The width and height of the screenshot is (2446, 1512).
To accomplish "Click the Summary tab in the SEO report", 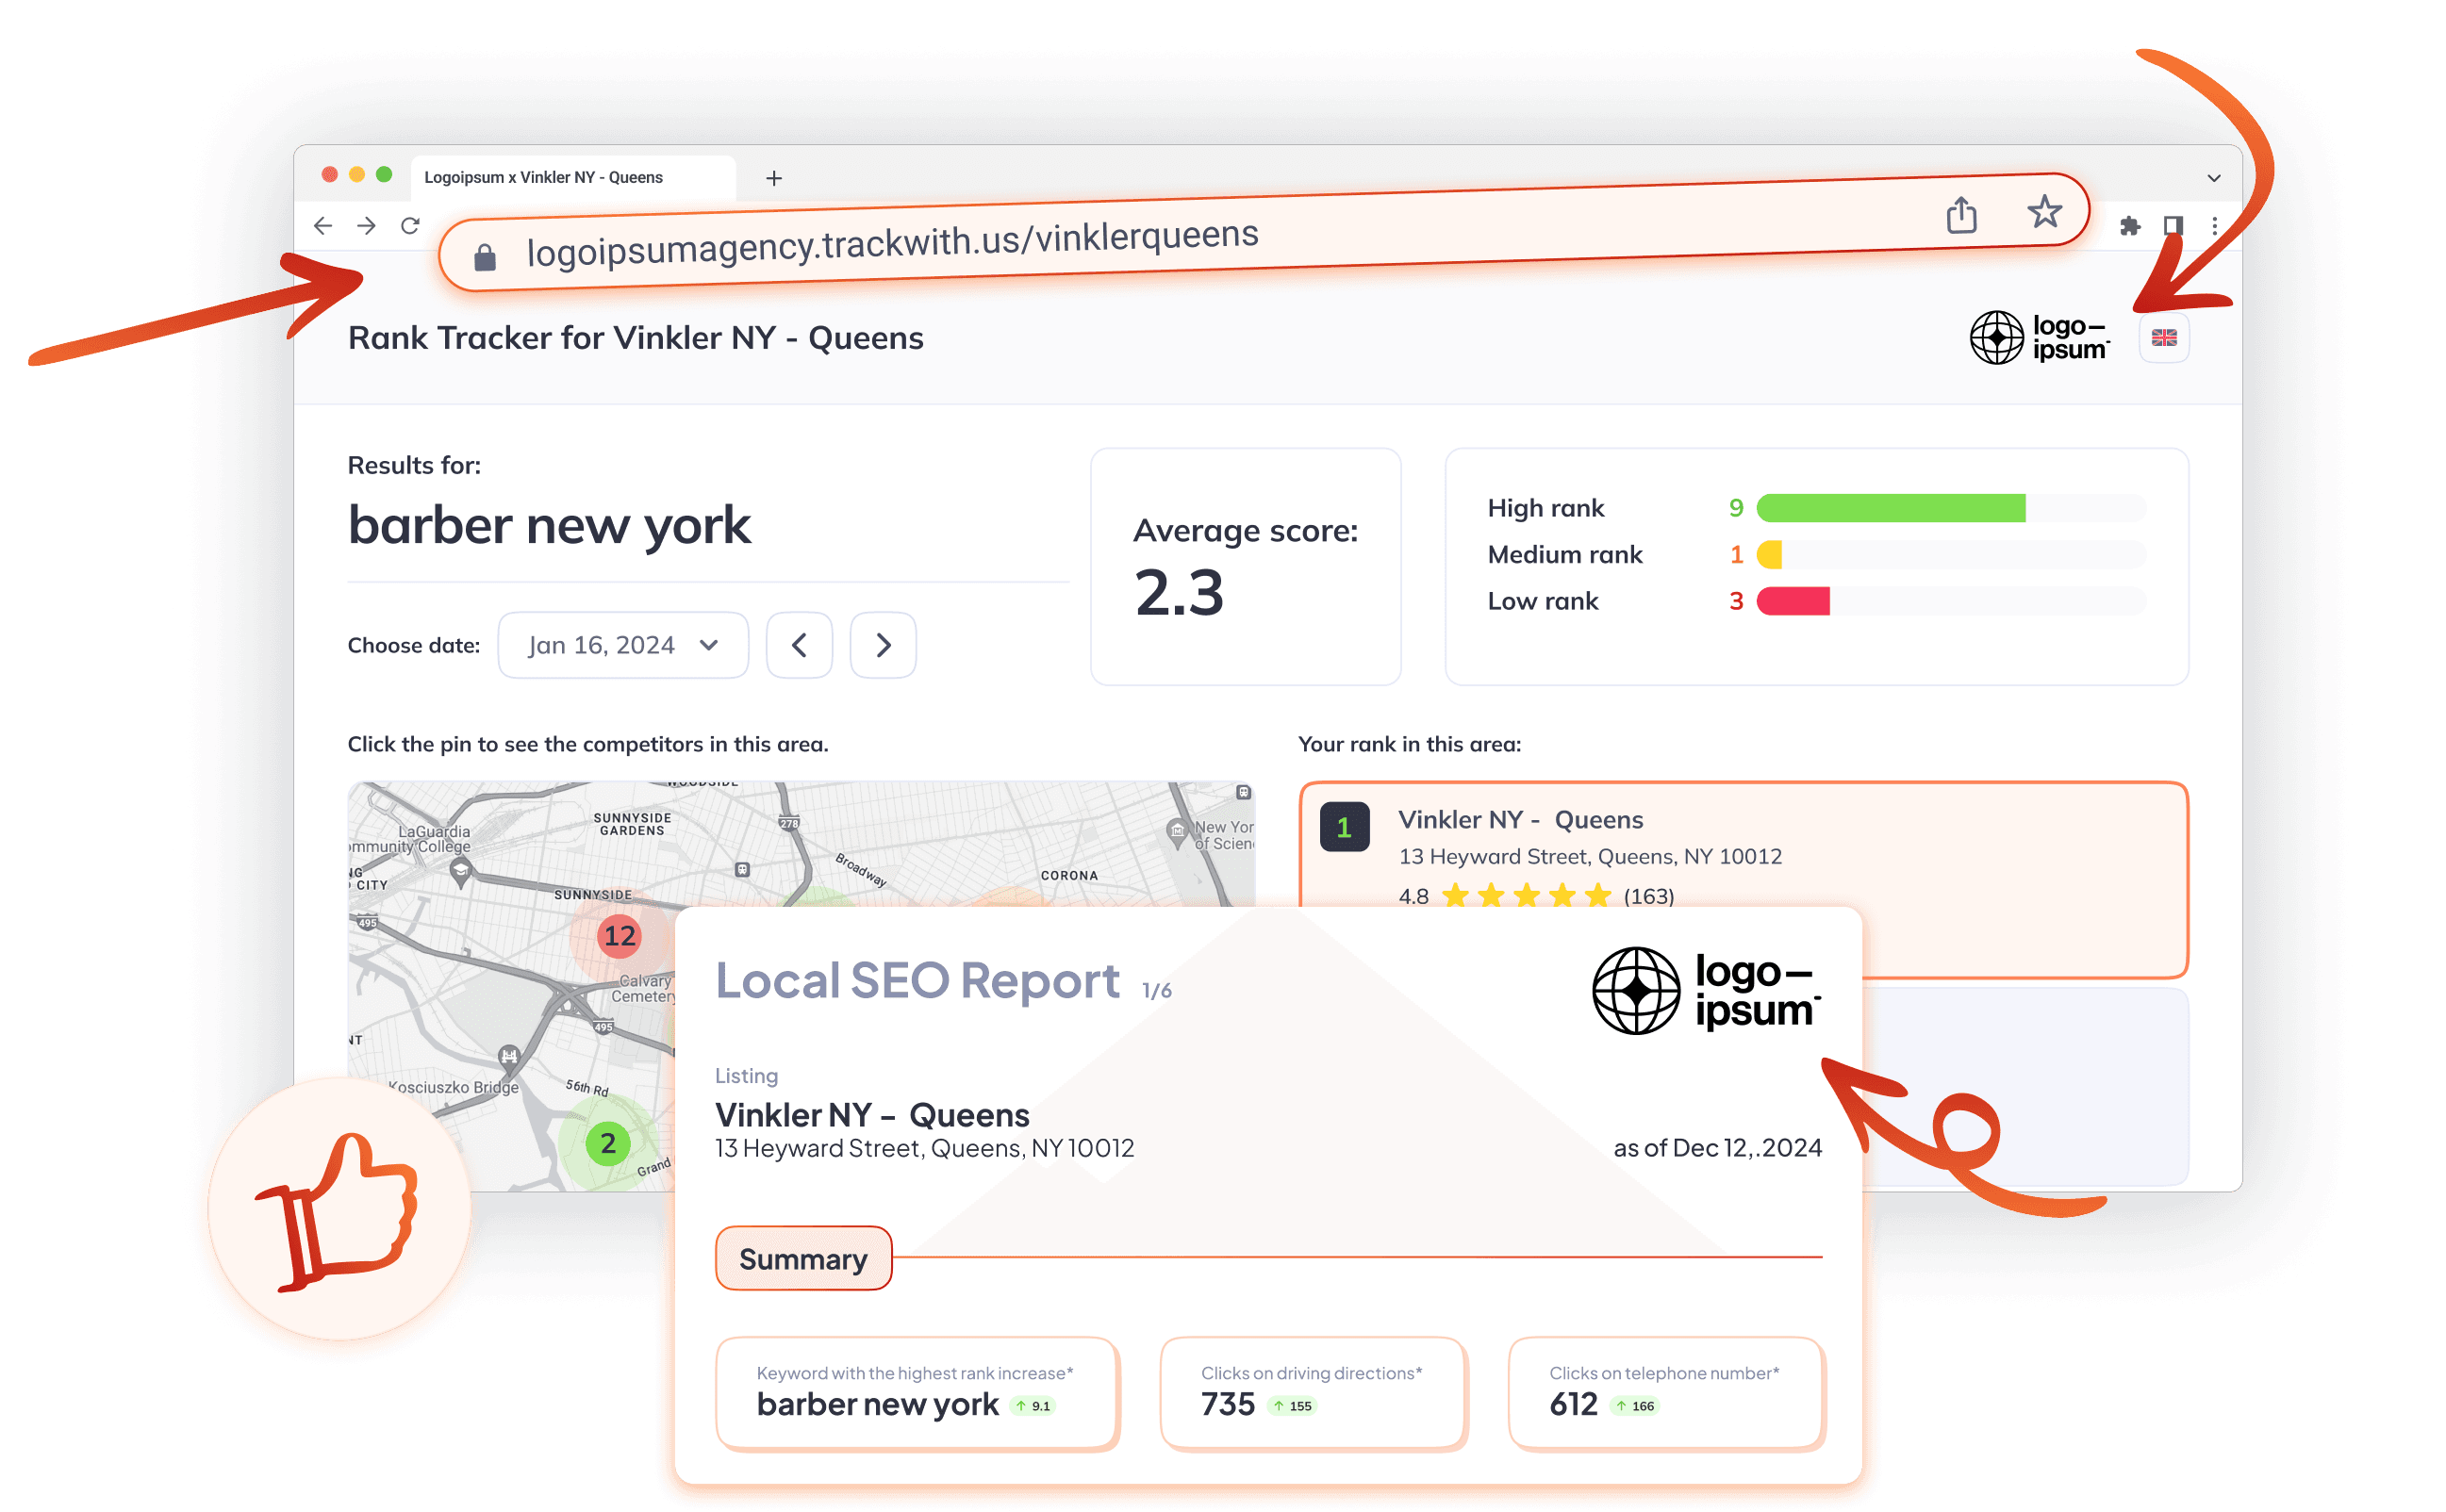I will pyautogui.click(x=803, y=1258).
